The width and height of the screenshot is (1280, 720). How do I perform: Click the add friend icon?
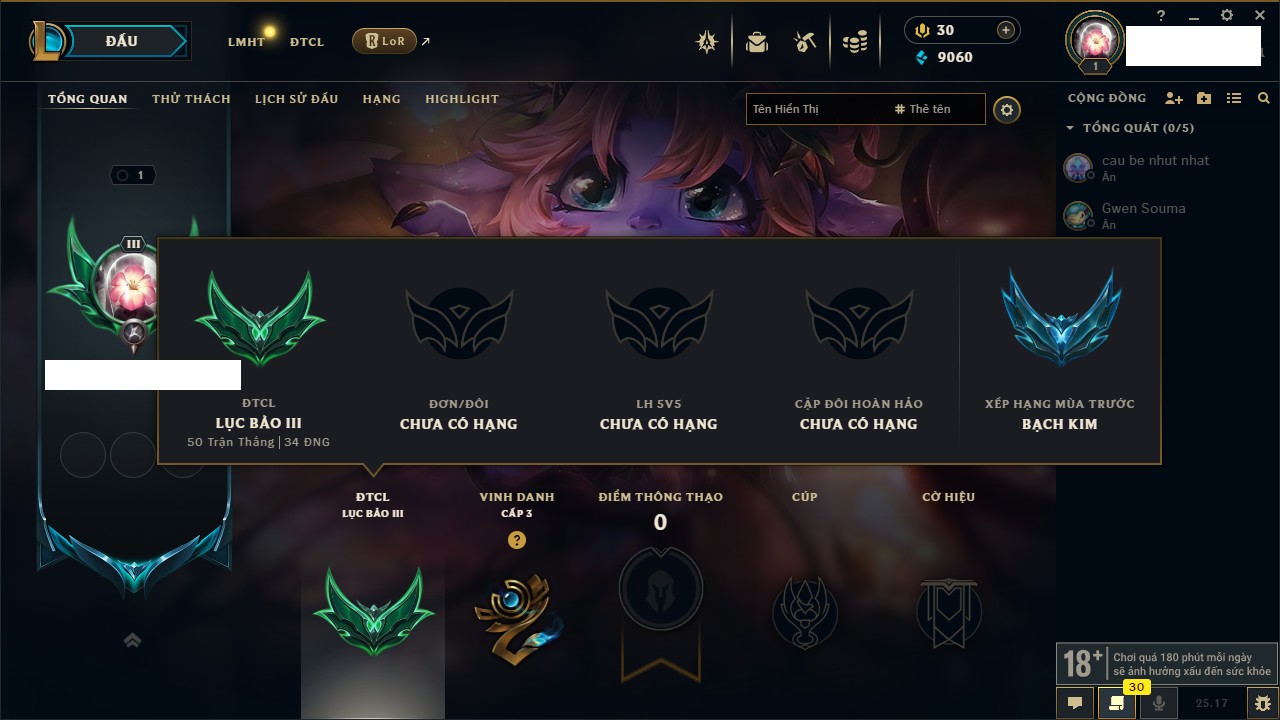coord(1174,98)
